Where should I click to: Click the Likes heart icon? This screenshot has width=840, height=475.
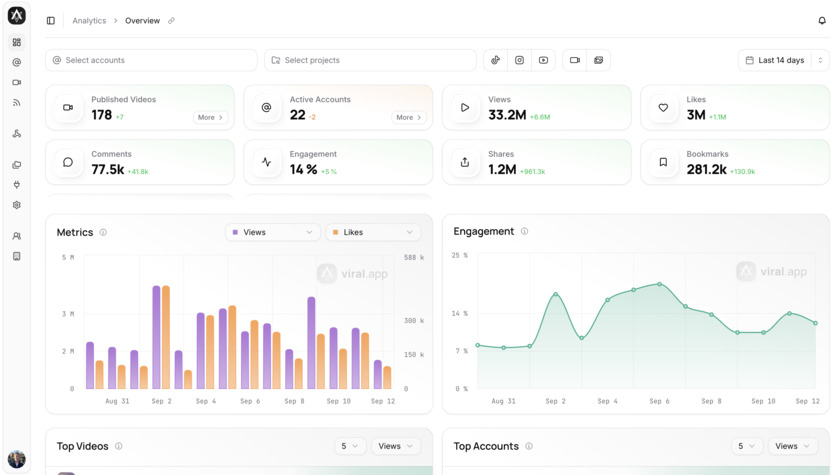[x=663, y=108]
